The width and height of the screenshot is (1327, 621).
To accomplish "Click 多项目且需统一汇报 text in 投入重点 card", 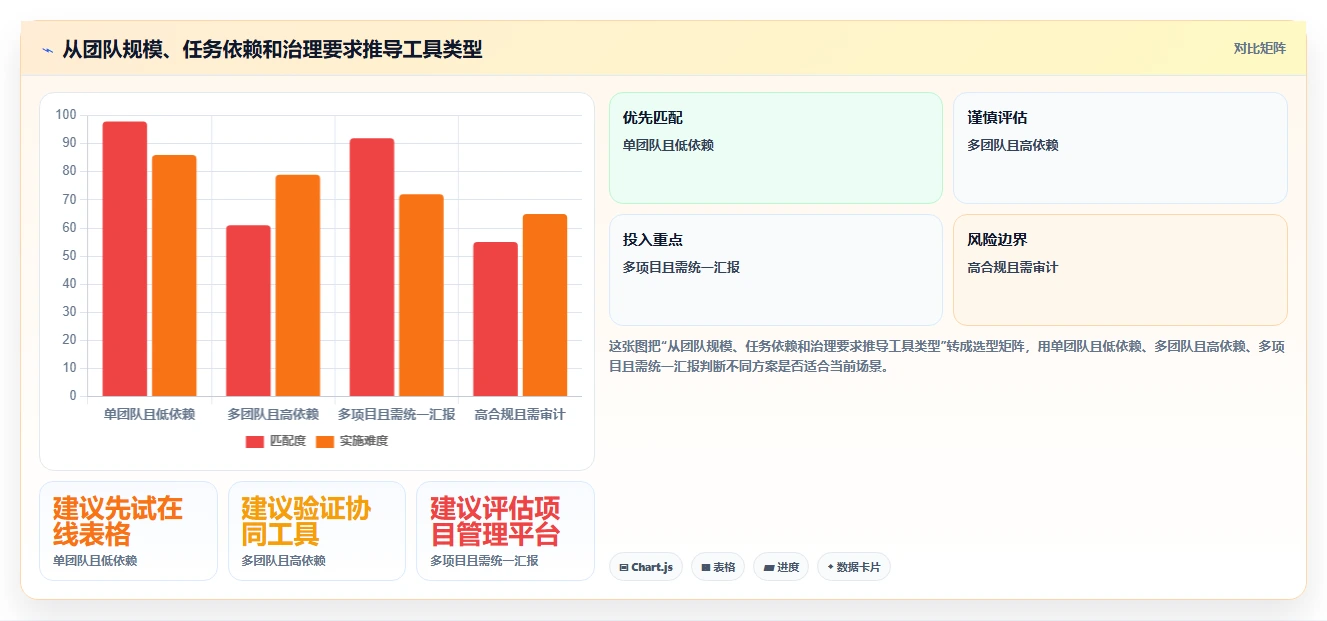I will click(681, 268).
